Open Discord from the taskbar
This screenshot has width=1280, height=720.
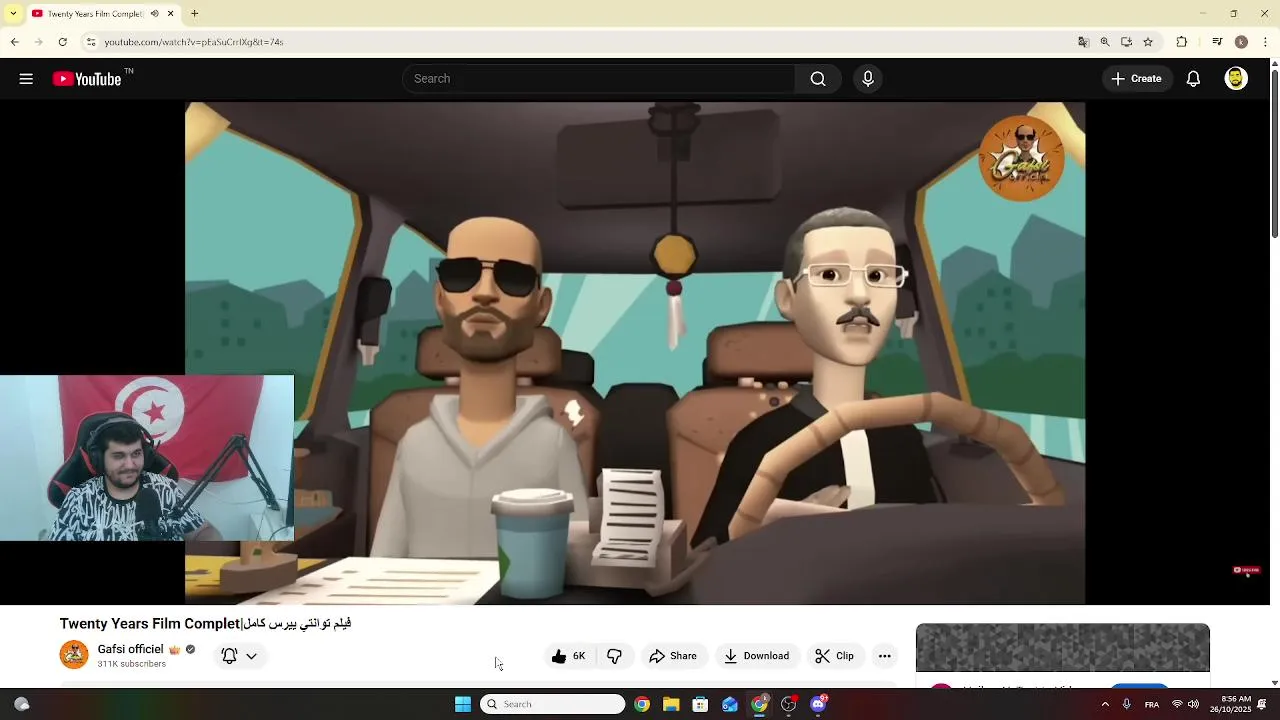click(819, 704)
